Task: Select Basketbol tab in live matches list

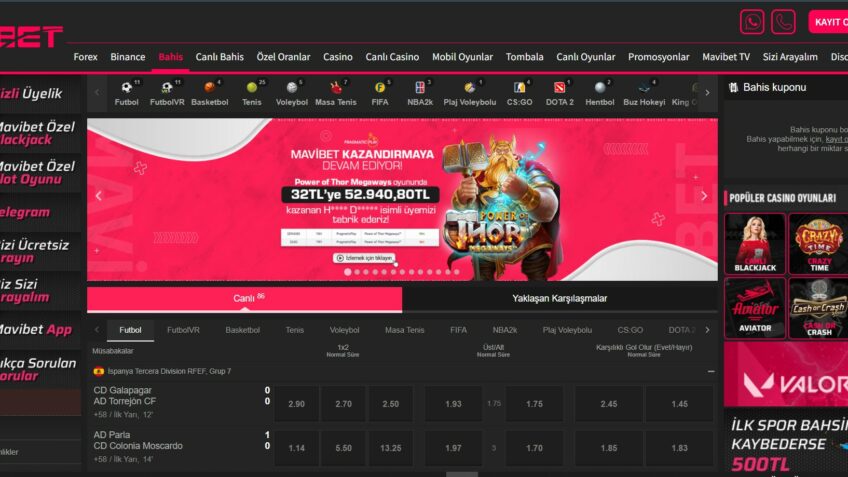Action: click(x=242, y=330)
